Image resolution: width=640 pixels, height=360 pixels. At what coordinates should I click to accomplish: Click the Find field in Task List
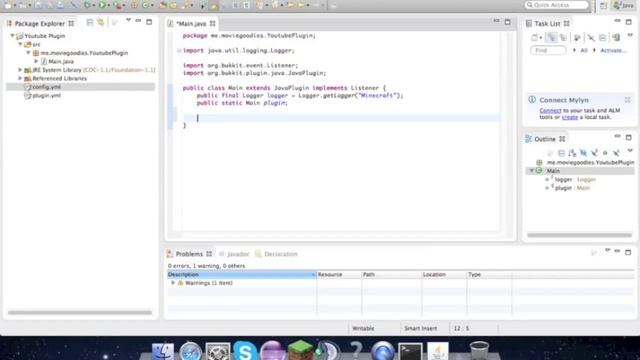[x=548, y=50]
